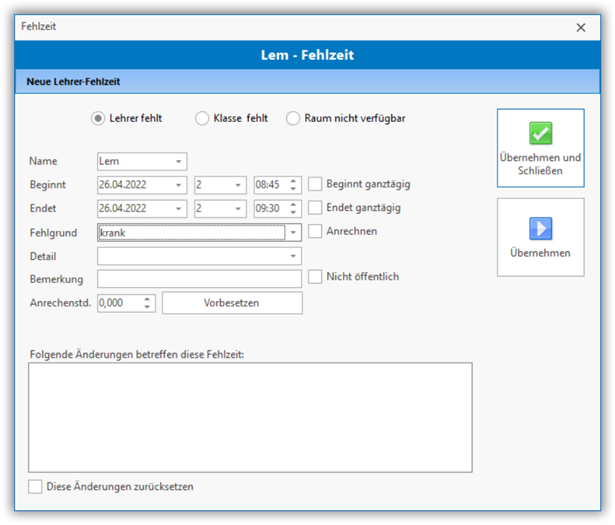Select Raum nicht verfügbar radio button

tap(293, 118)
